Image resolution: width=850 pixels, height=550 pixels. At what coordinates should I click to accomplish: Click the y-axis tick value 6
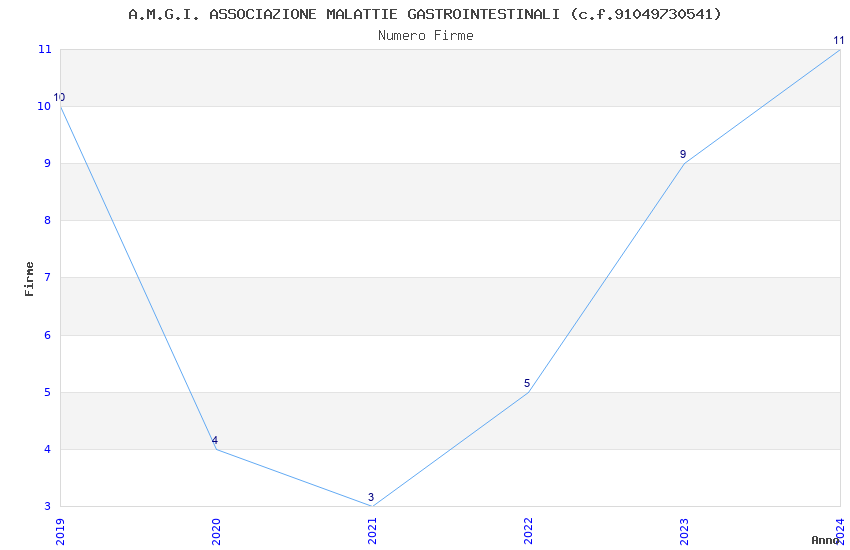(48, 335)
